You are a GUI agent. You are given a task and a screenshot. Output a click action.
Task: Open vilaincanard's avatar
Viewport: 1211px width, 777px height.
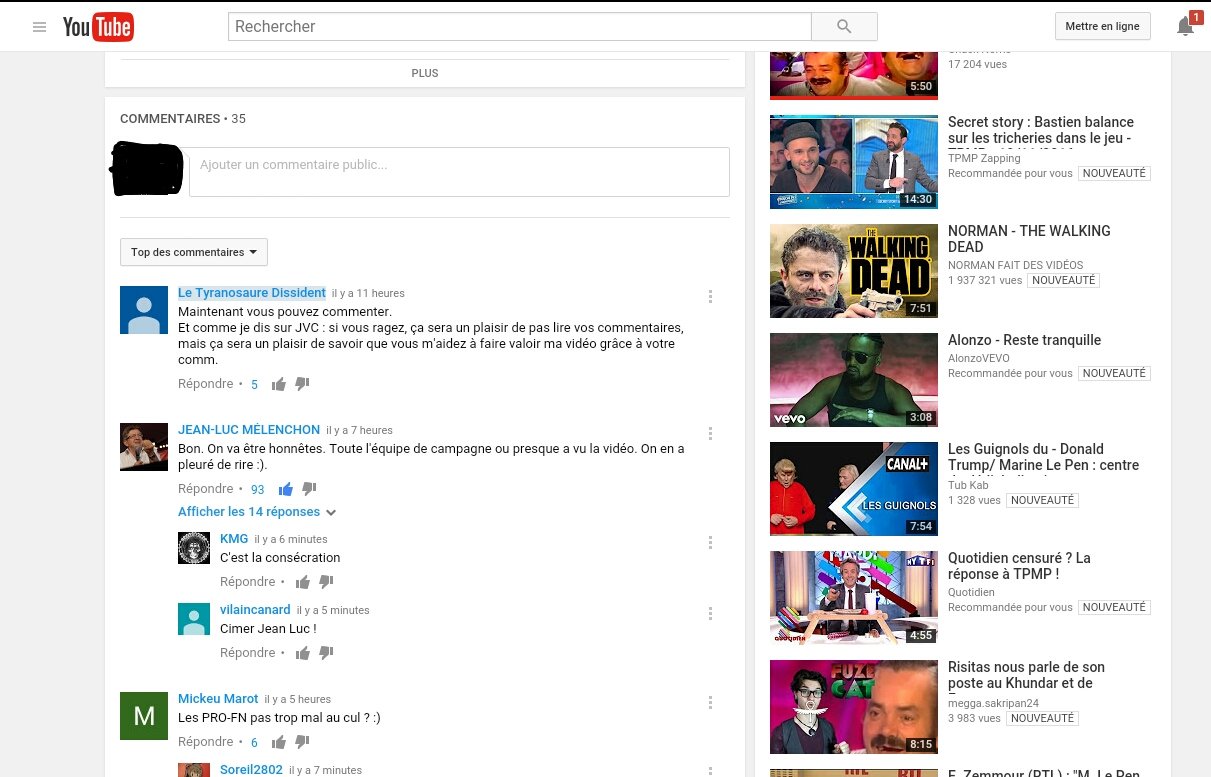pos(194,619)
